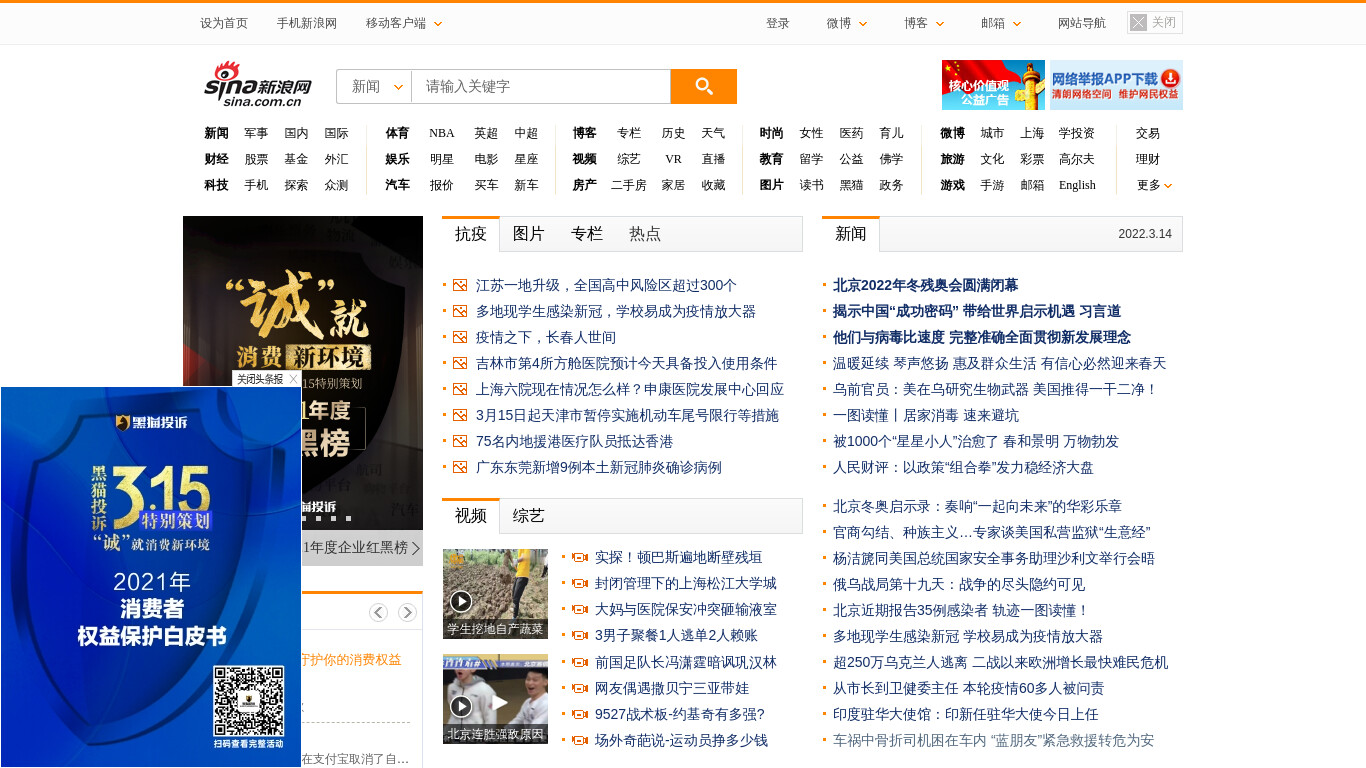Image resolution: width=1366 pixels, height=768 pixels.
Task: Click image icon beside 75名内地援港医疗队员
Action: [460, 441]
